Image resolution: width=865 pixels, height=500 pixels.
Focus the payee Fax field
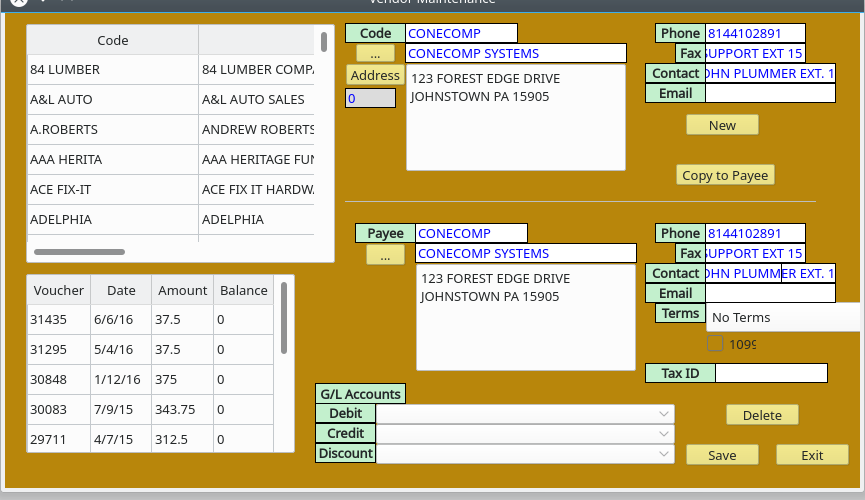pyautogui.click(x=755, y=253)
